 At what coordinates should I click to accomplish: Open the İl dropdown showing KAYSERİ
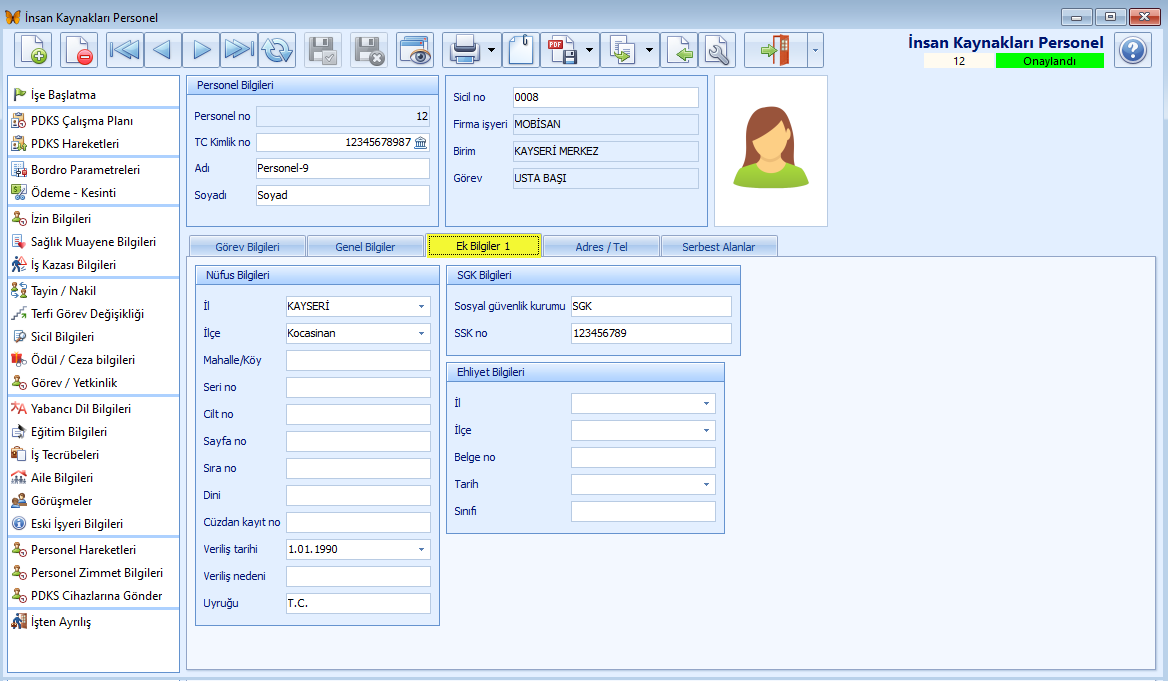(x=420, y=306)
